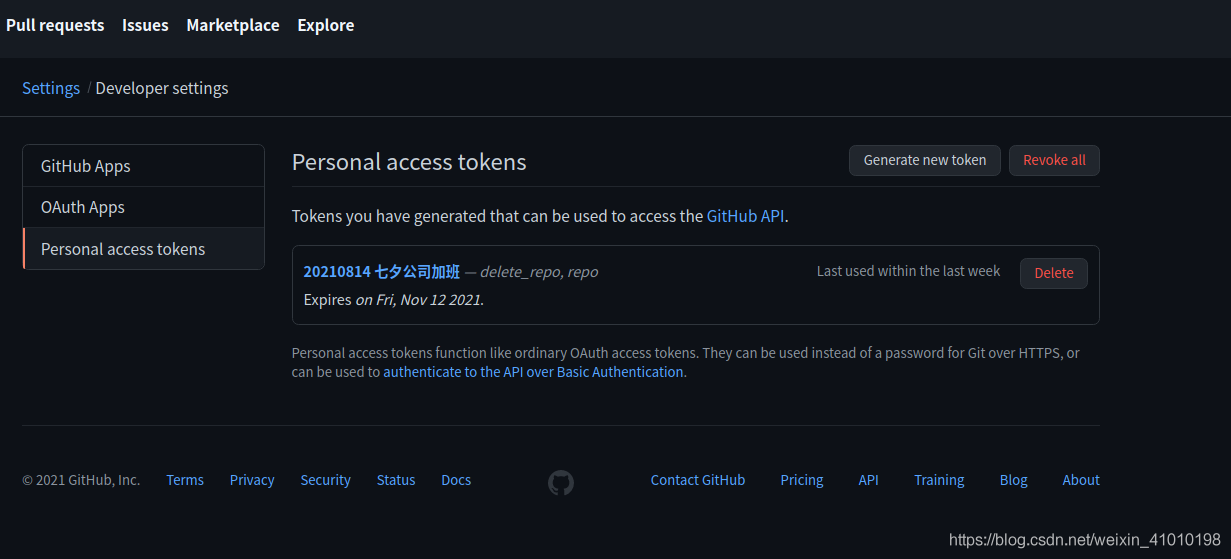
Task: Follow the GitHub API link
Action: click(x=745, y=215)
